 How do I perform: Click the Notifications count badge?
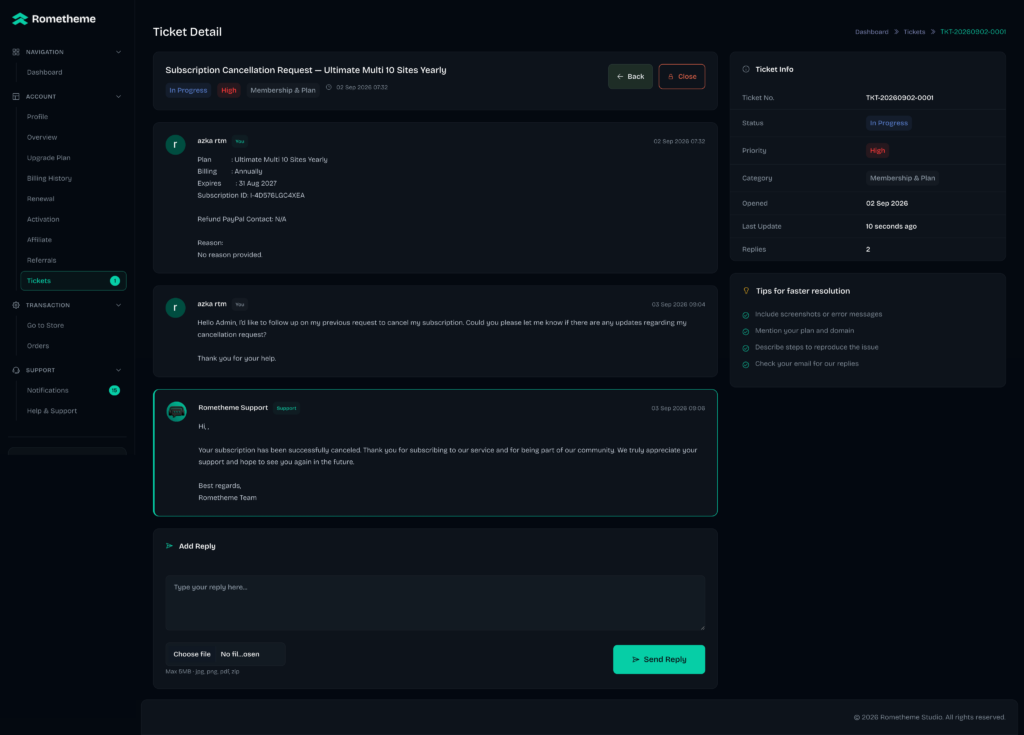click(x=114, y=390)
